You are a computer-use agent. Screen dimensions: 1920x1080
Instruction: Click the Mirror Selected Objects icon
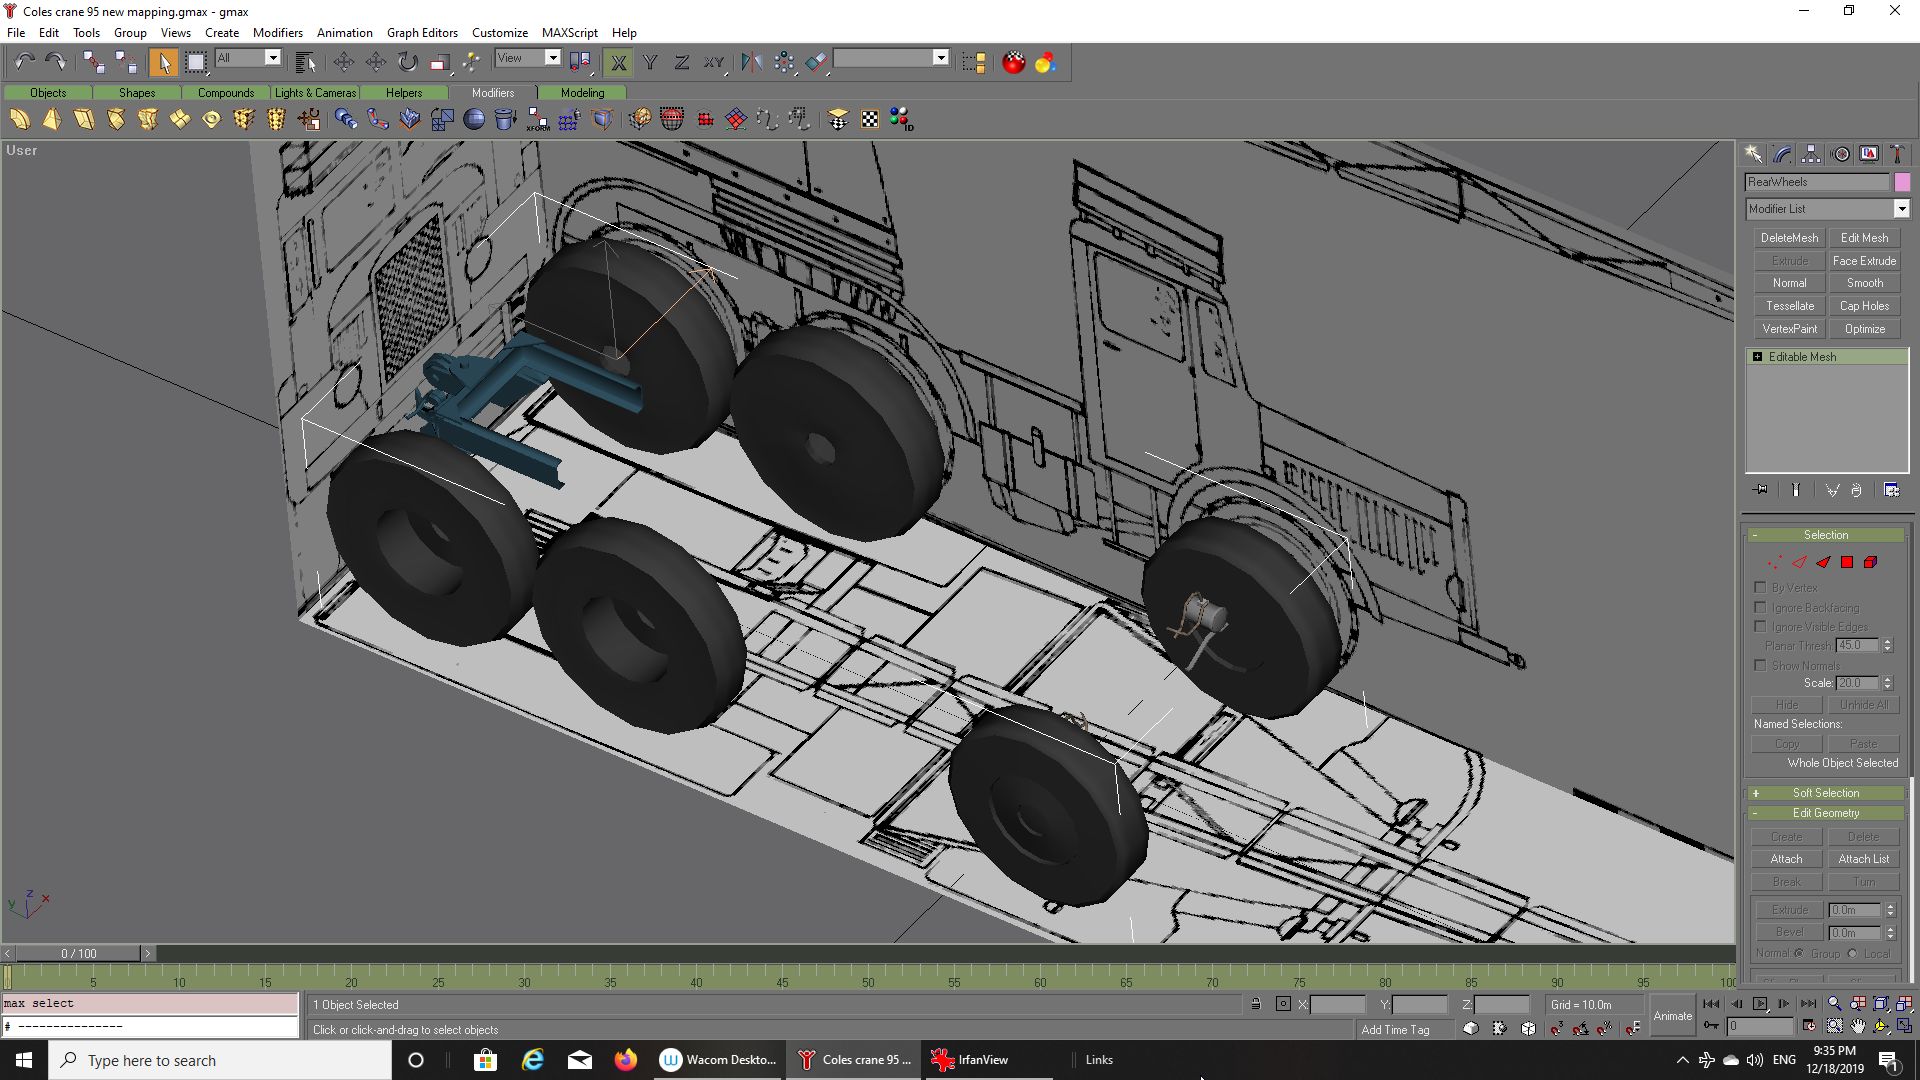pos(751,63)
